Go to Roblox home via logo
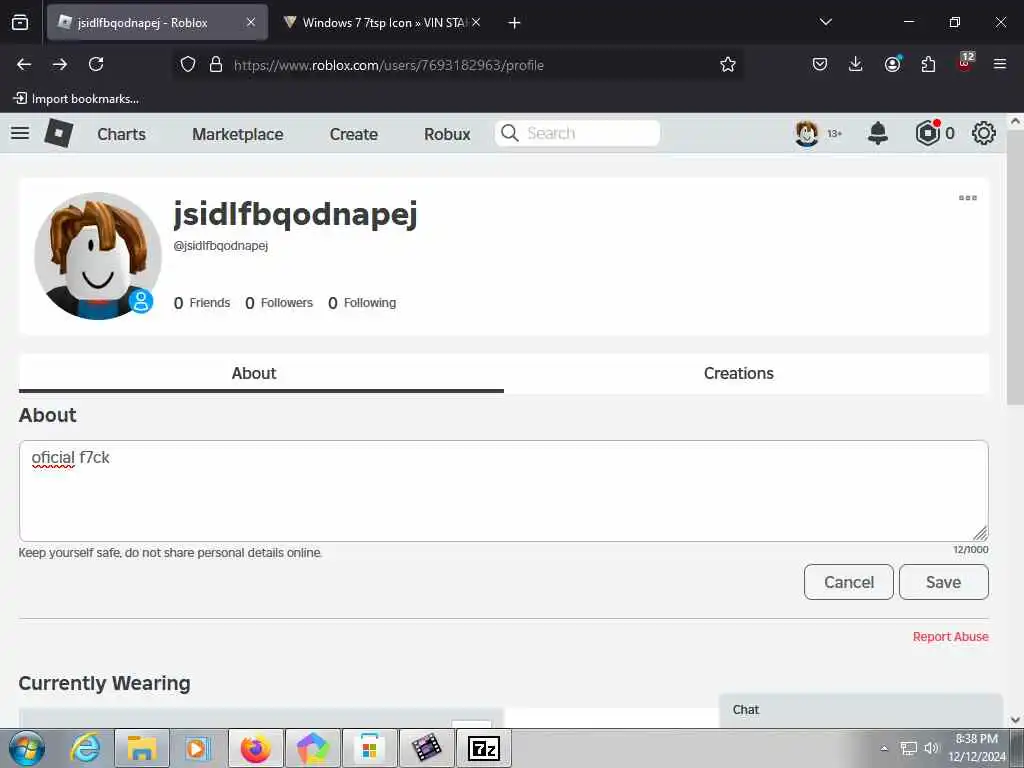1024x768 pixels. pyautogui.click(x=59, y=133)
